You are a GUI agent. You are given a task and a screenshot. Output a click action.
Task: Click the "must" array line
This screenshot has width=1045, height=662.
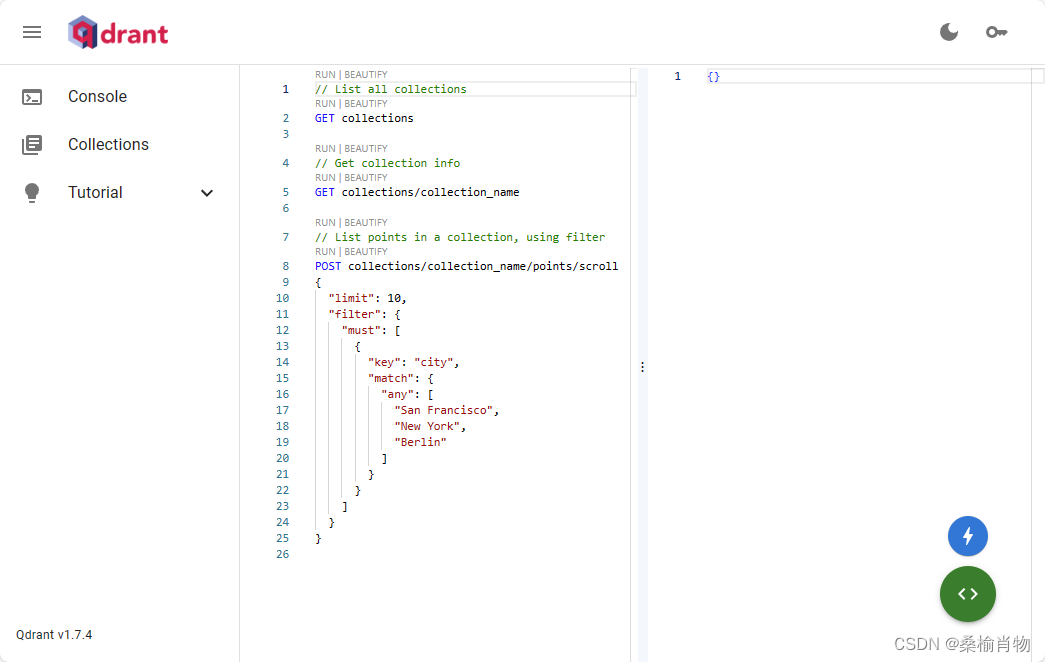[371, 331]
